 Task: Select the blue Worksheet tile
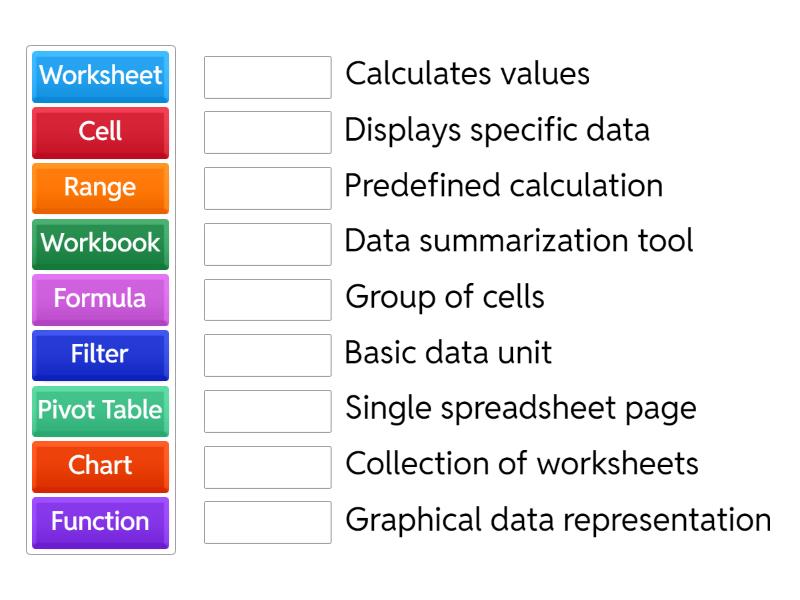[100, 76]
